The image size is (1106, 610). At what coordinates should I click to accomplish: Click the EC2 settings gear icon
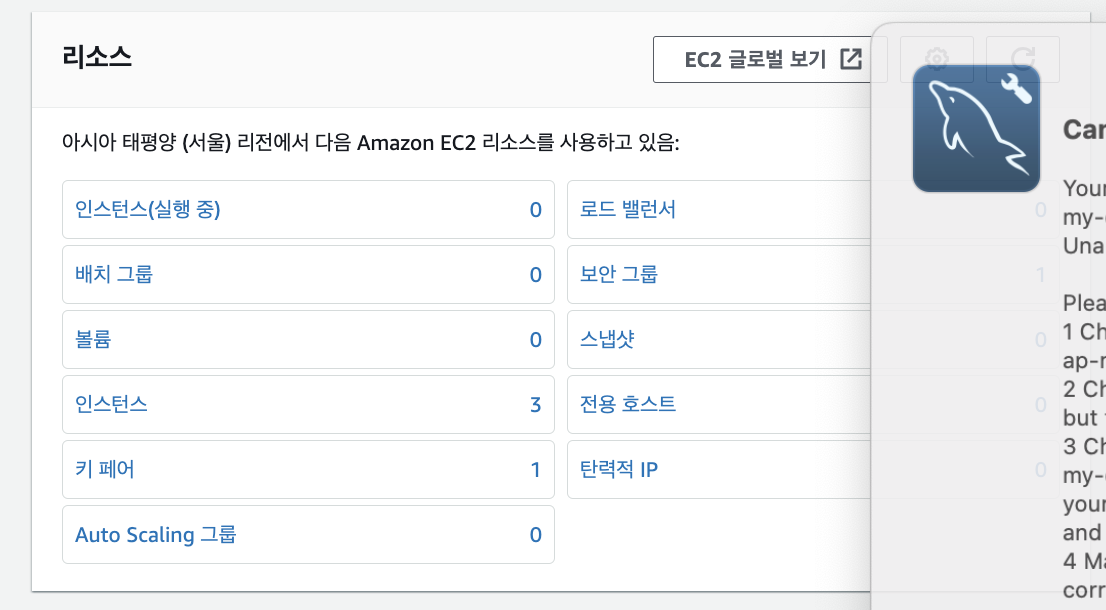pos(936,58)
